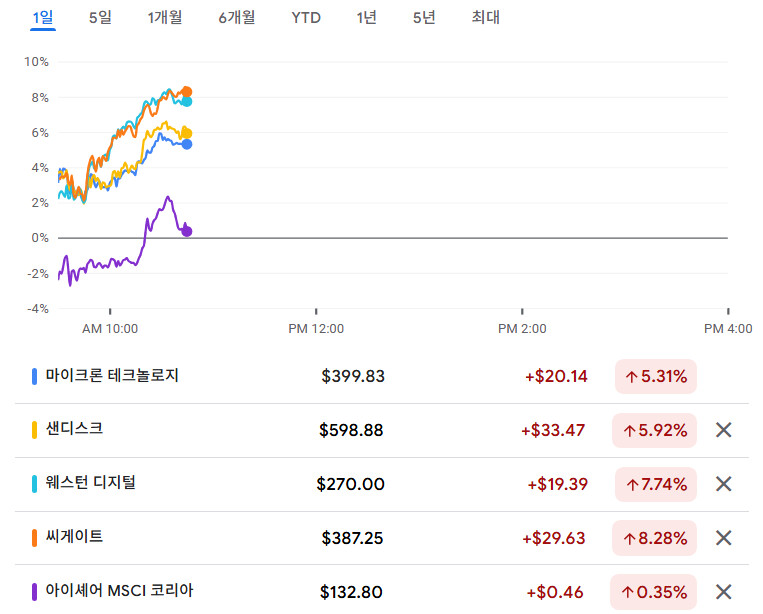Remove 샌디스크 with its X icon
The width and height of the screenshot is (763, 614).
[x=724, y=431]
